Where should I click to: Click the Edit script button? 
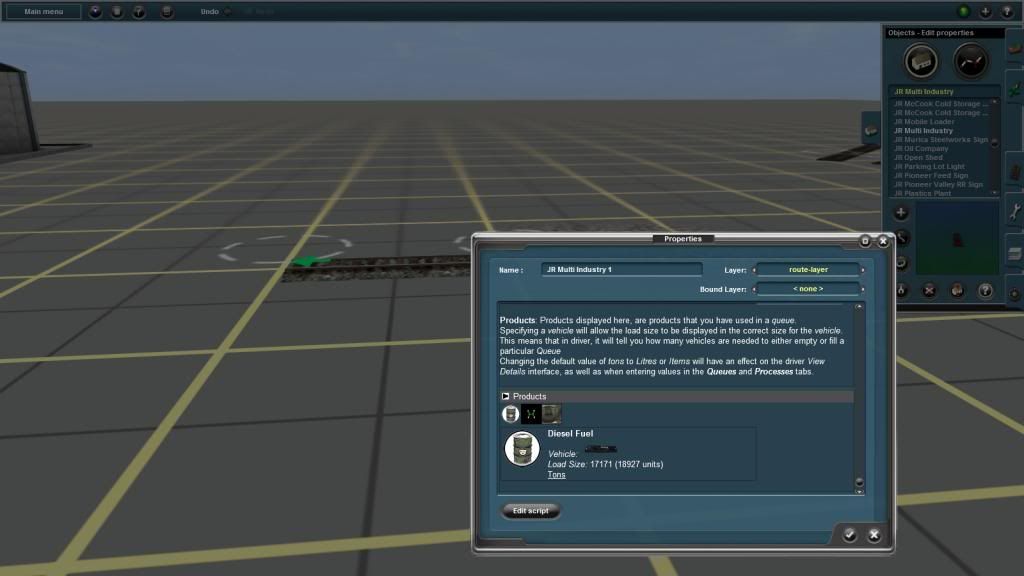[531, 511]
